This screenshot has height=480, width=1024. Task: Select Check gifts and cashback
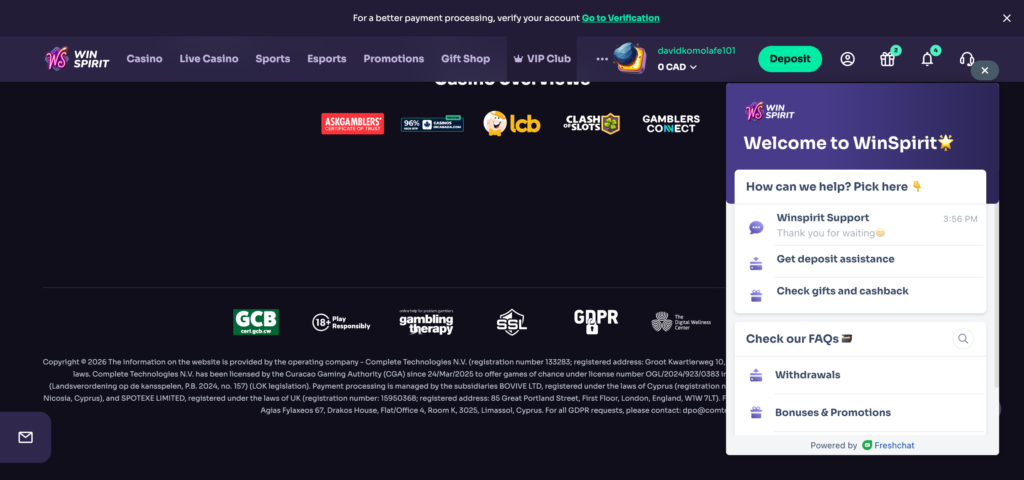click(860, 291)
